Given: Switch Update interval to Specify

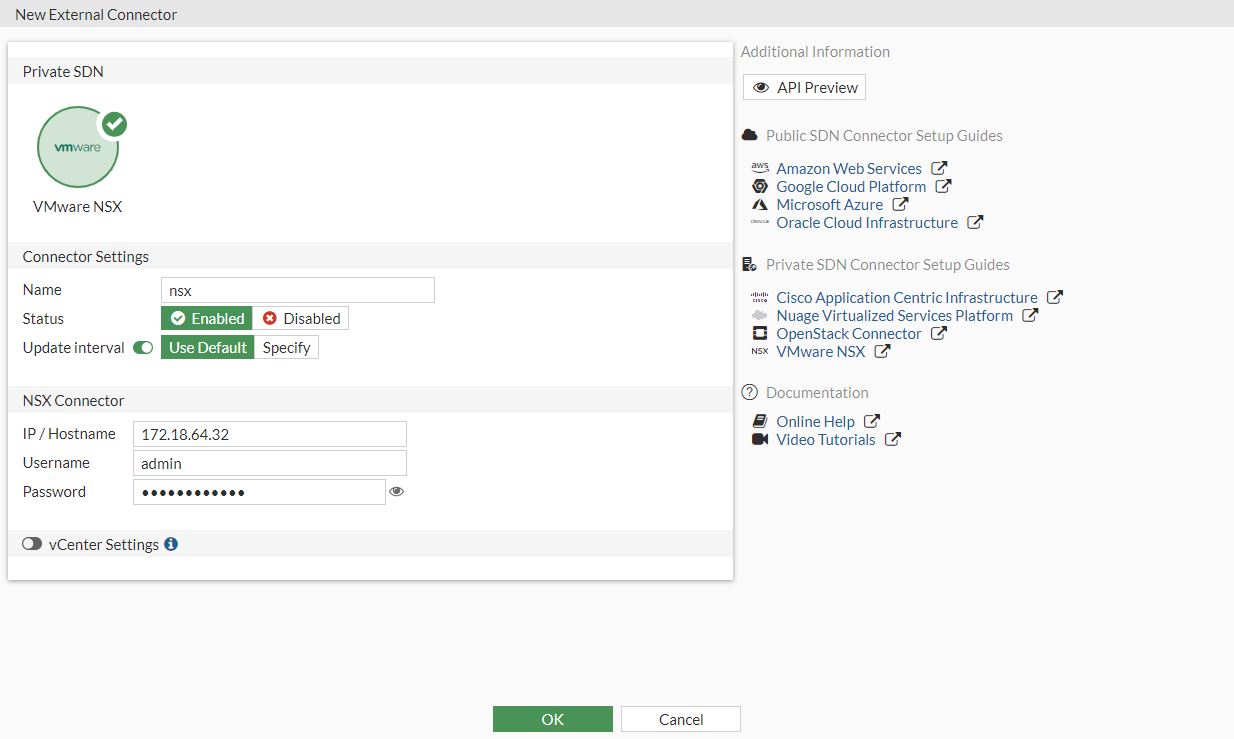Looking at the screenshot, I should tap(286, 347).
